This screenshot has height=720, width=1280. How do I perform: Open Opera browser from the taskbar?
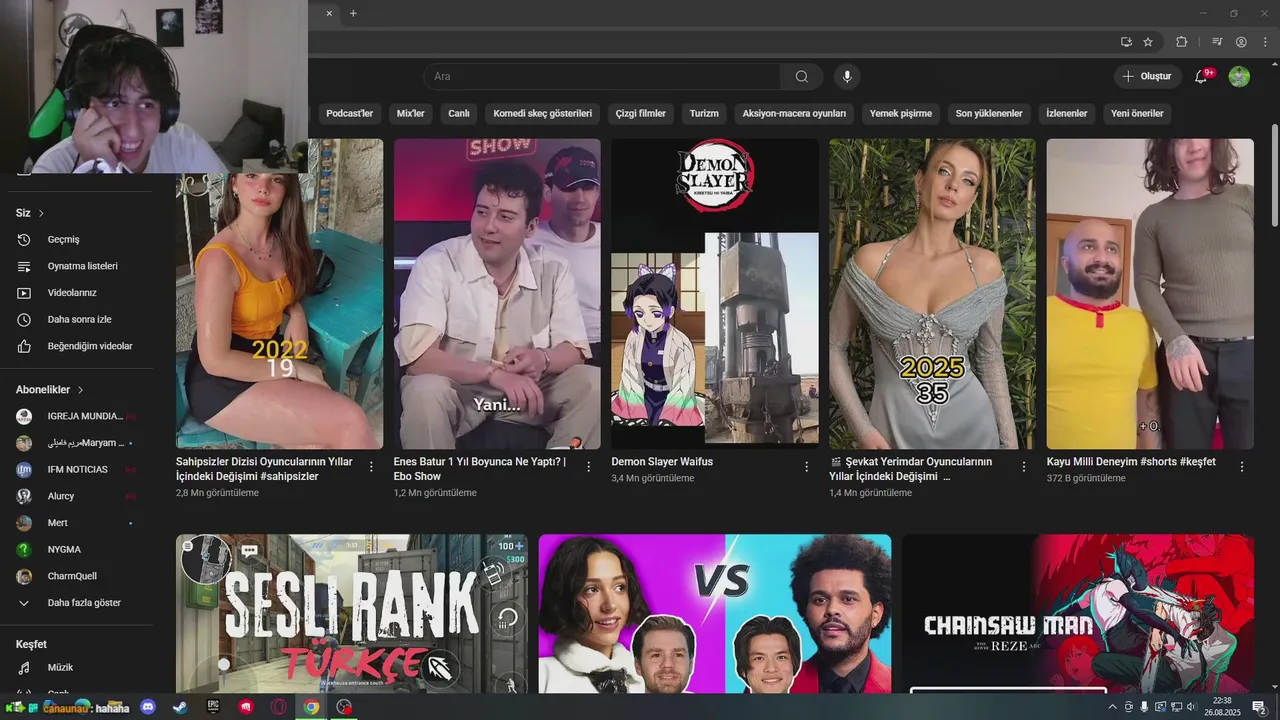[x=279, y=707]
